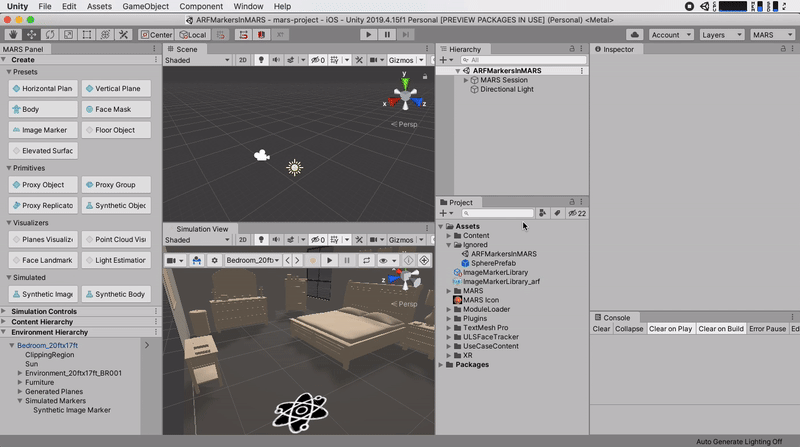Expand the Simulation Controls section
The image size is (800, 447).
click(x=4, y=311)
